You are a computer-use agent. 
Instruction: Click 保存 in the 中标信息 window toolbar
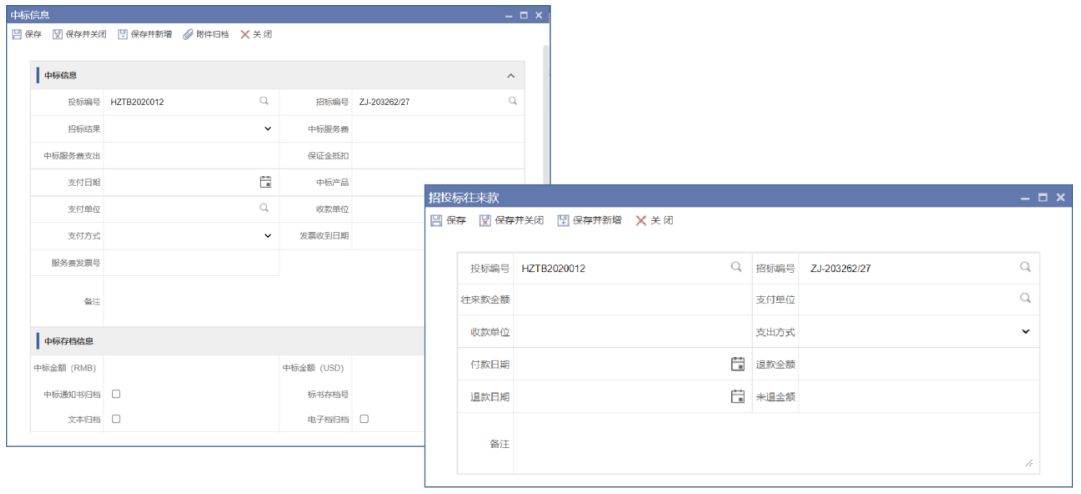27,34
